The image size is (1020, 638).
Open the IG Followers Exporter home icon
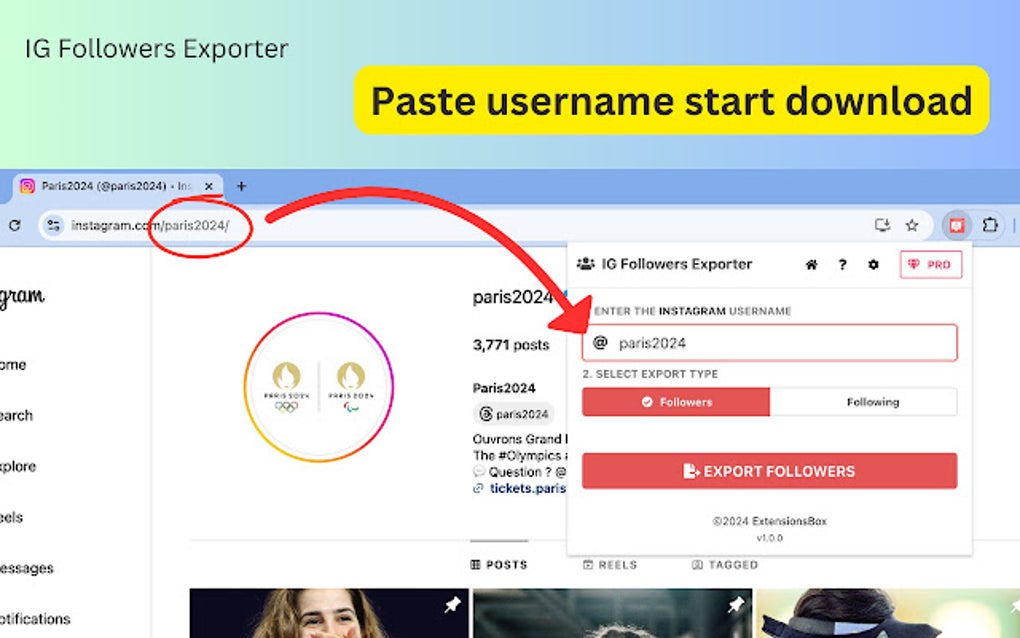coord(810,264)
